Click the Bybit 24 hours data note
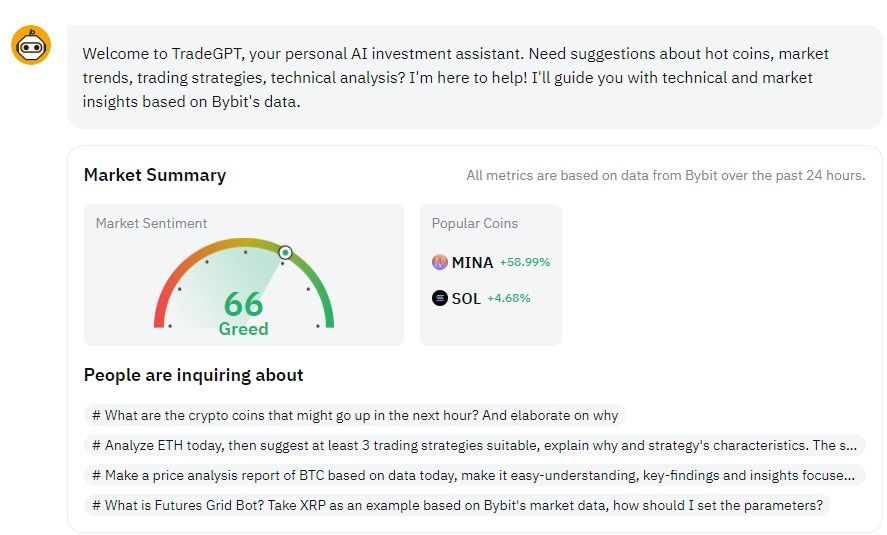Image resolution: width=887 pixels, height=535 pixels. [x=665, y=176]
